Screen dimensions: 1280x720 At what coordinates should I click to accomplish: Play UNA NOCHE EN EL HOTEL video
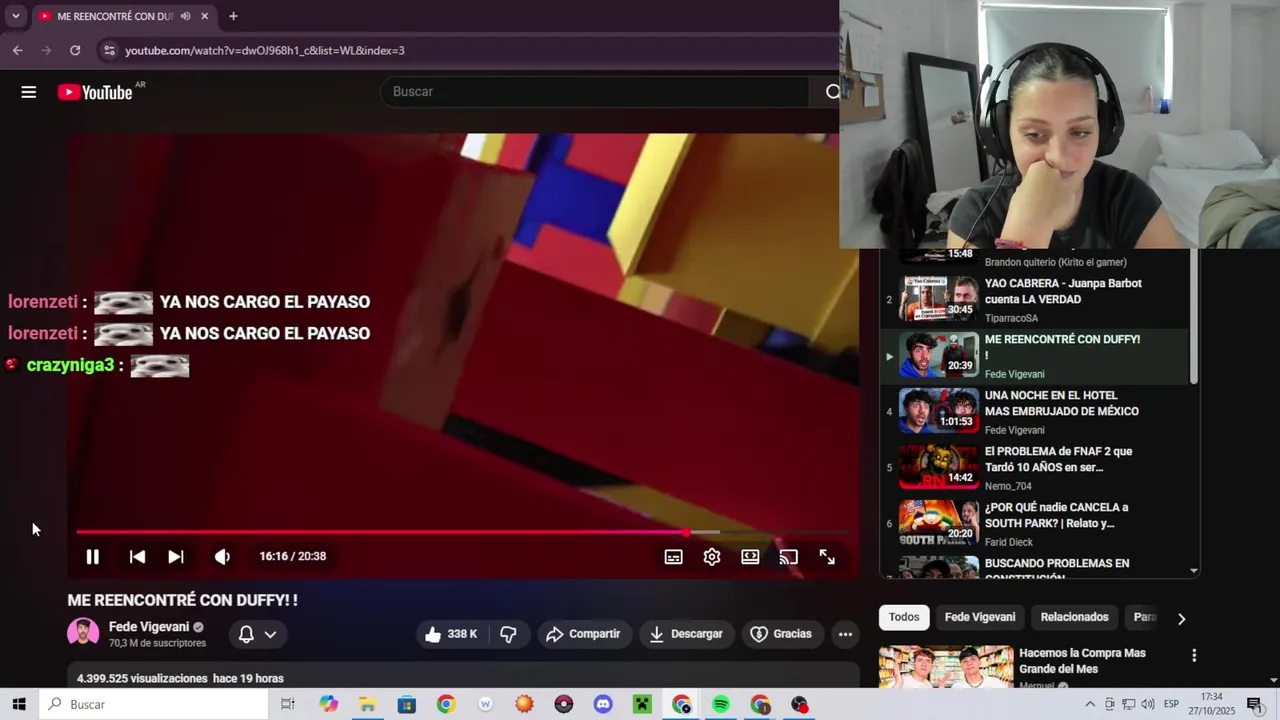(x=1034, y=412)
